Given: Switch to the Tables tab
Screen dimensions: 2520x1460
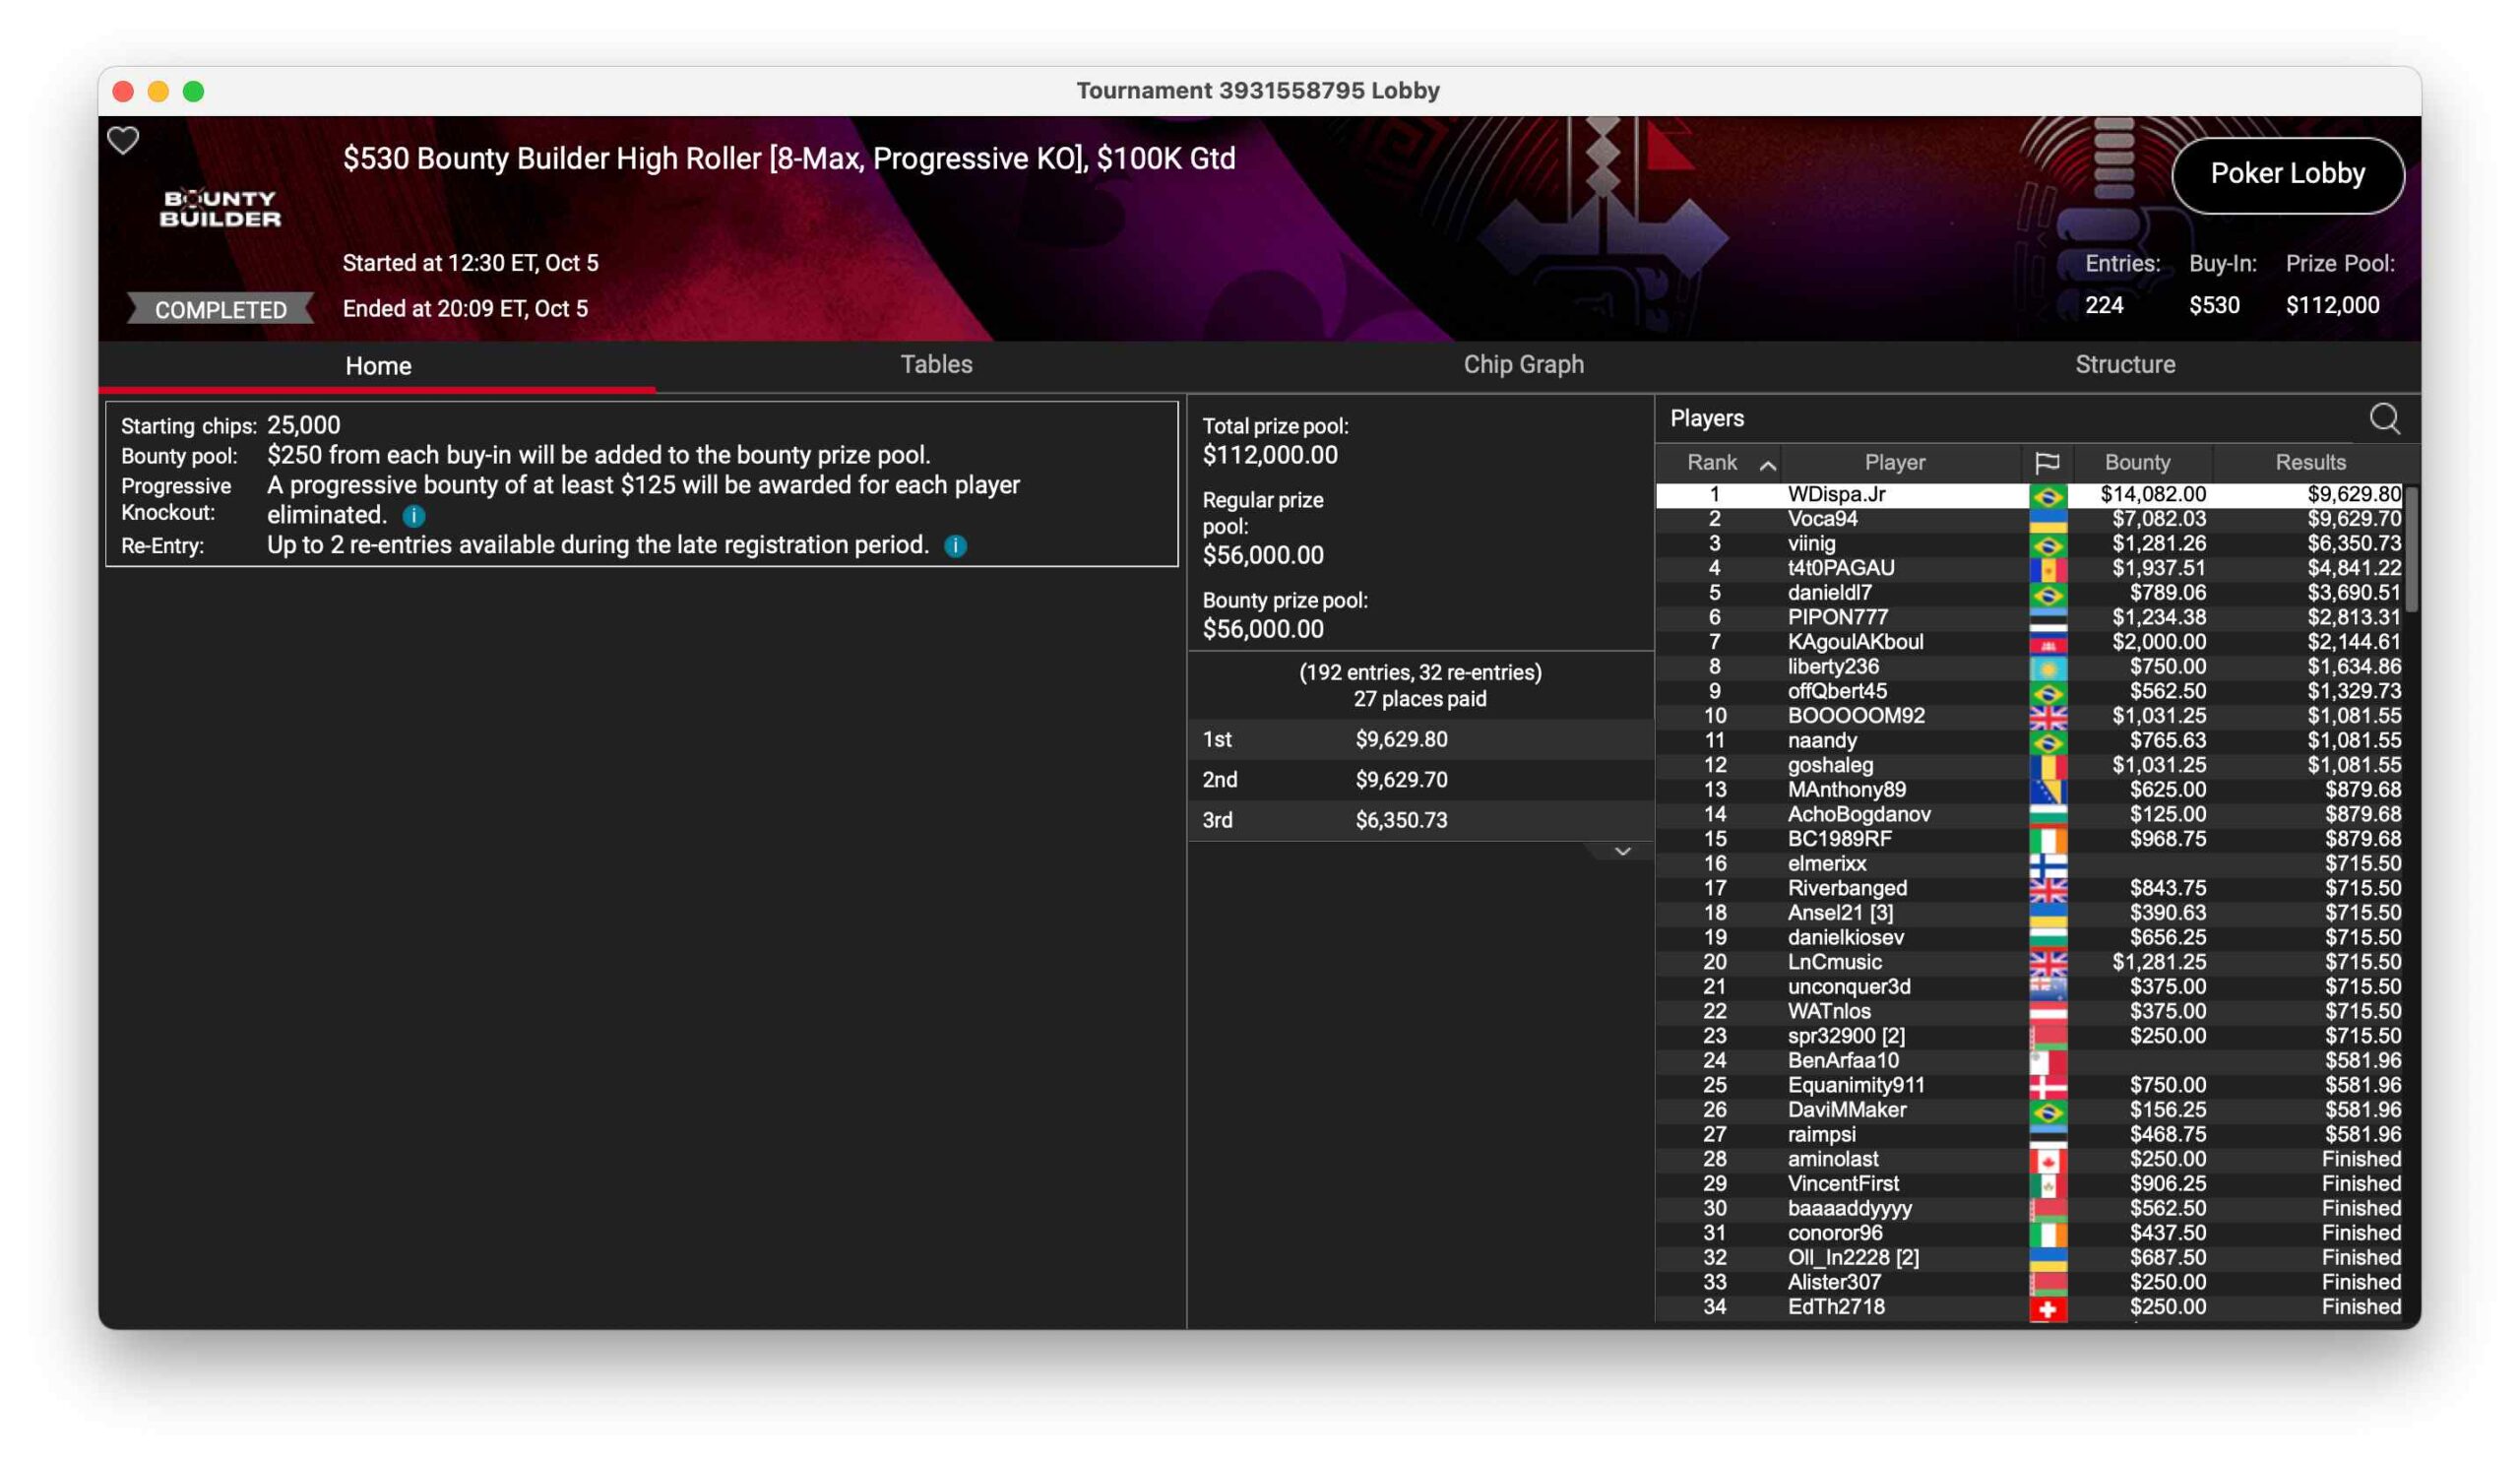Looking at the screenshot, I should pyautogui.click(x=936, y=365).
